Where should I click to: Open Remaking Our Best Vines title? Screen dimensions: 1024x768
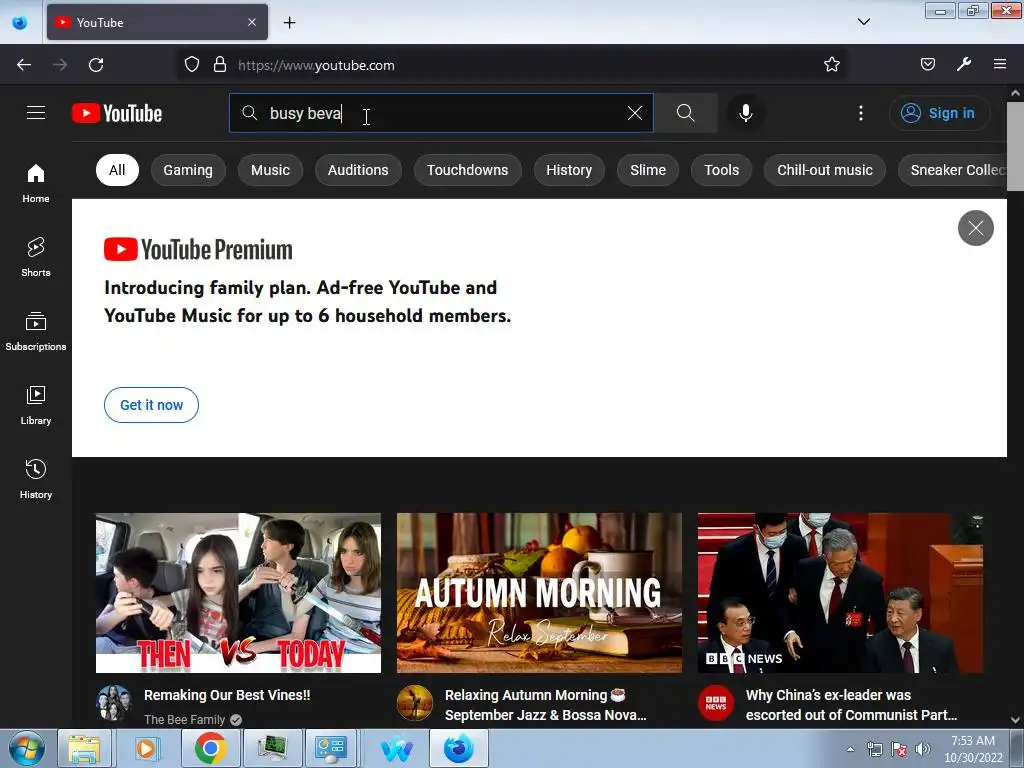click(227, 695)
